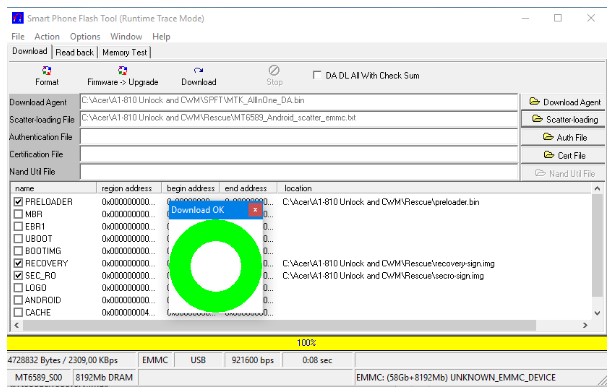Click the scroll down arrow in partition list
Screen dimensions: 614x392
597,313
